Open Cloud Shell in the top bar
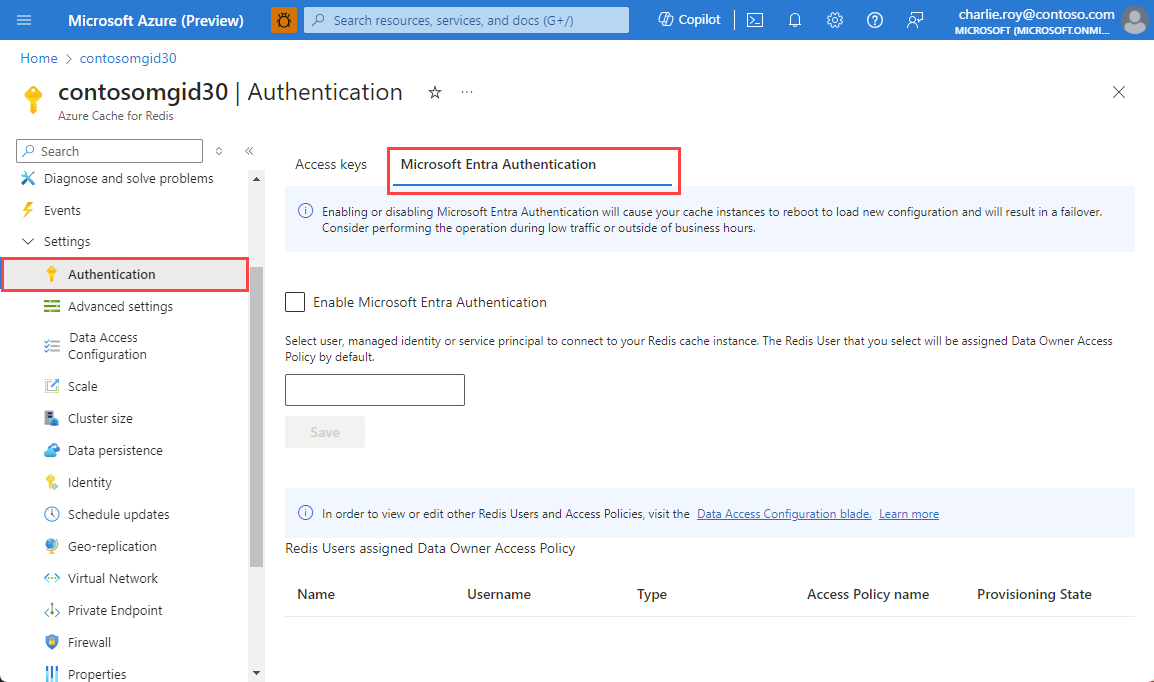 tap(755, 19)
